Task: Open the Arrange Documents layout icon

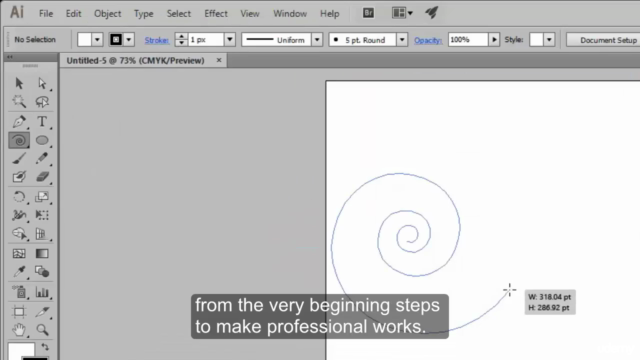Action: point(402,13)
